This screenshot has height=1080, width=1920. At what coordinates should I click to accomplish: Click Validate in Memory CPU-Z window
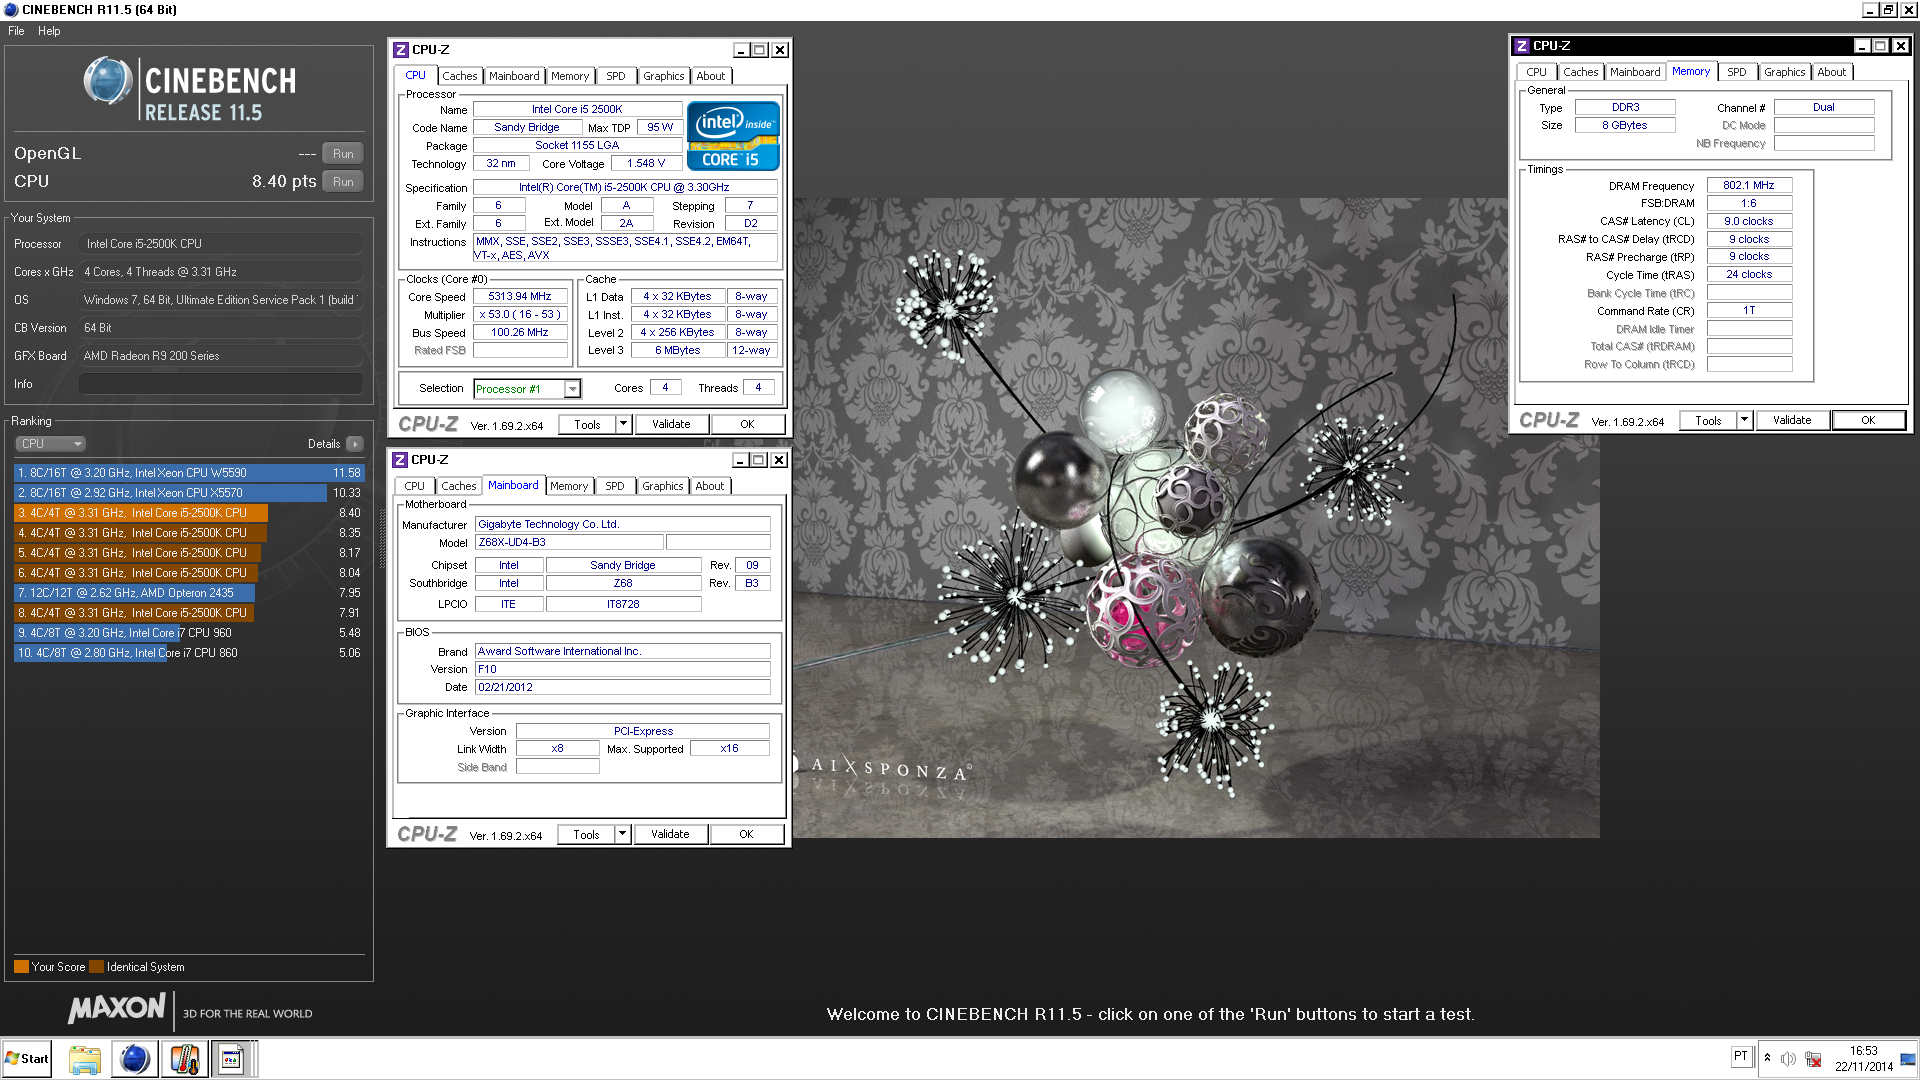[x=1792, y=421]
